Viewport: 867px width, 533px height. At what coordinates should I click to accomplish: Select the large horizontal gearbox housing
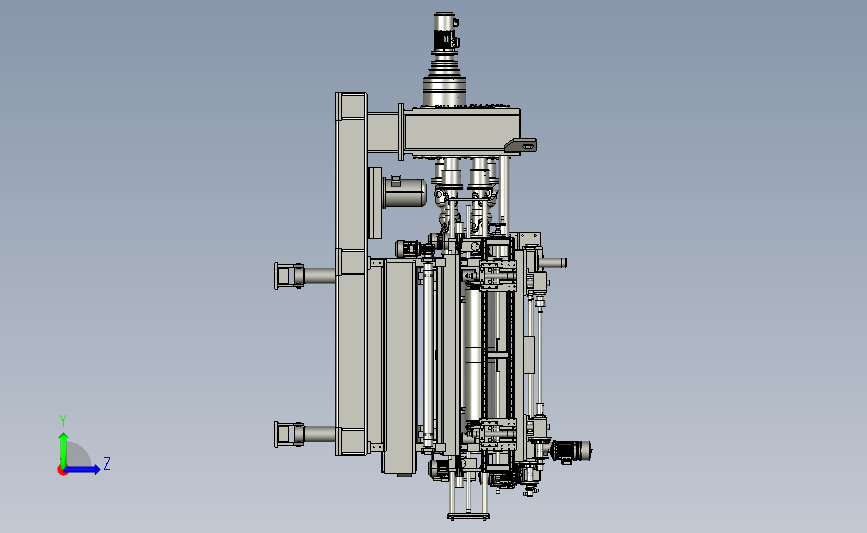click(x=462, y=132)
